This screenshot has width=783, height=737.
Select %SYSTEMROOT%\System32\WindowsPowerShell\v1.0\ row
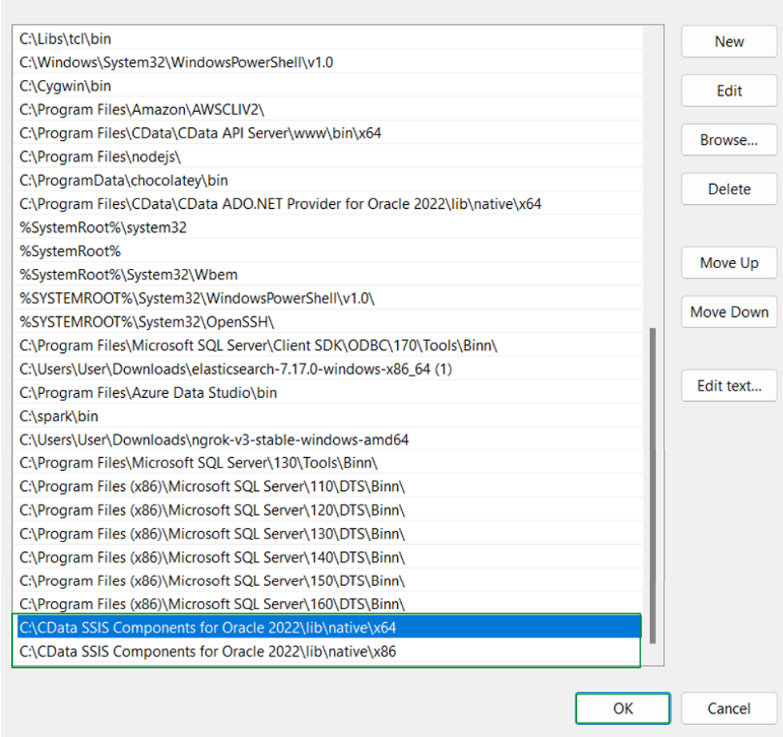(x=328, y=298)
